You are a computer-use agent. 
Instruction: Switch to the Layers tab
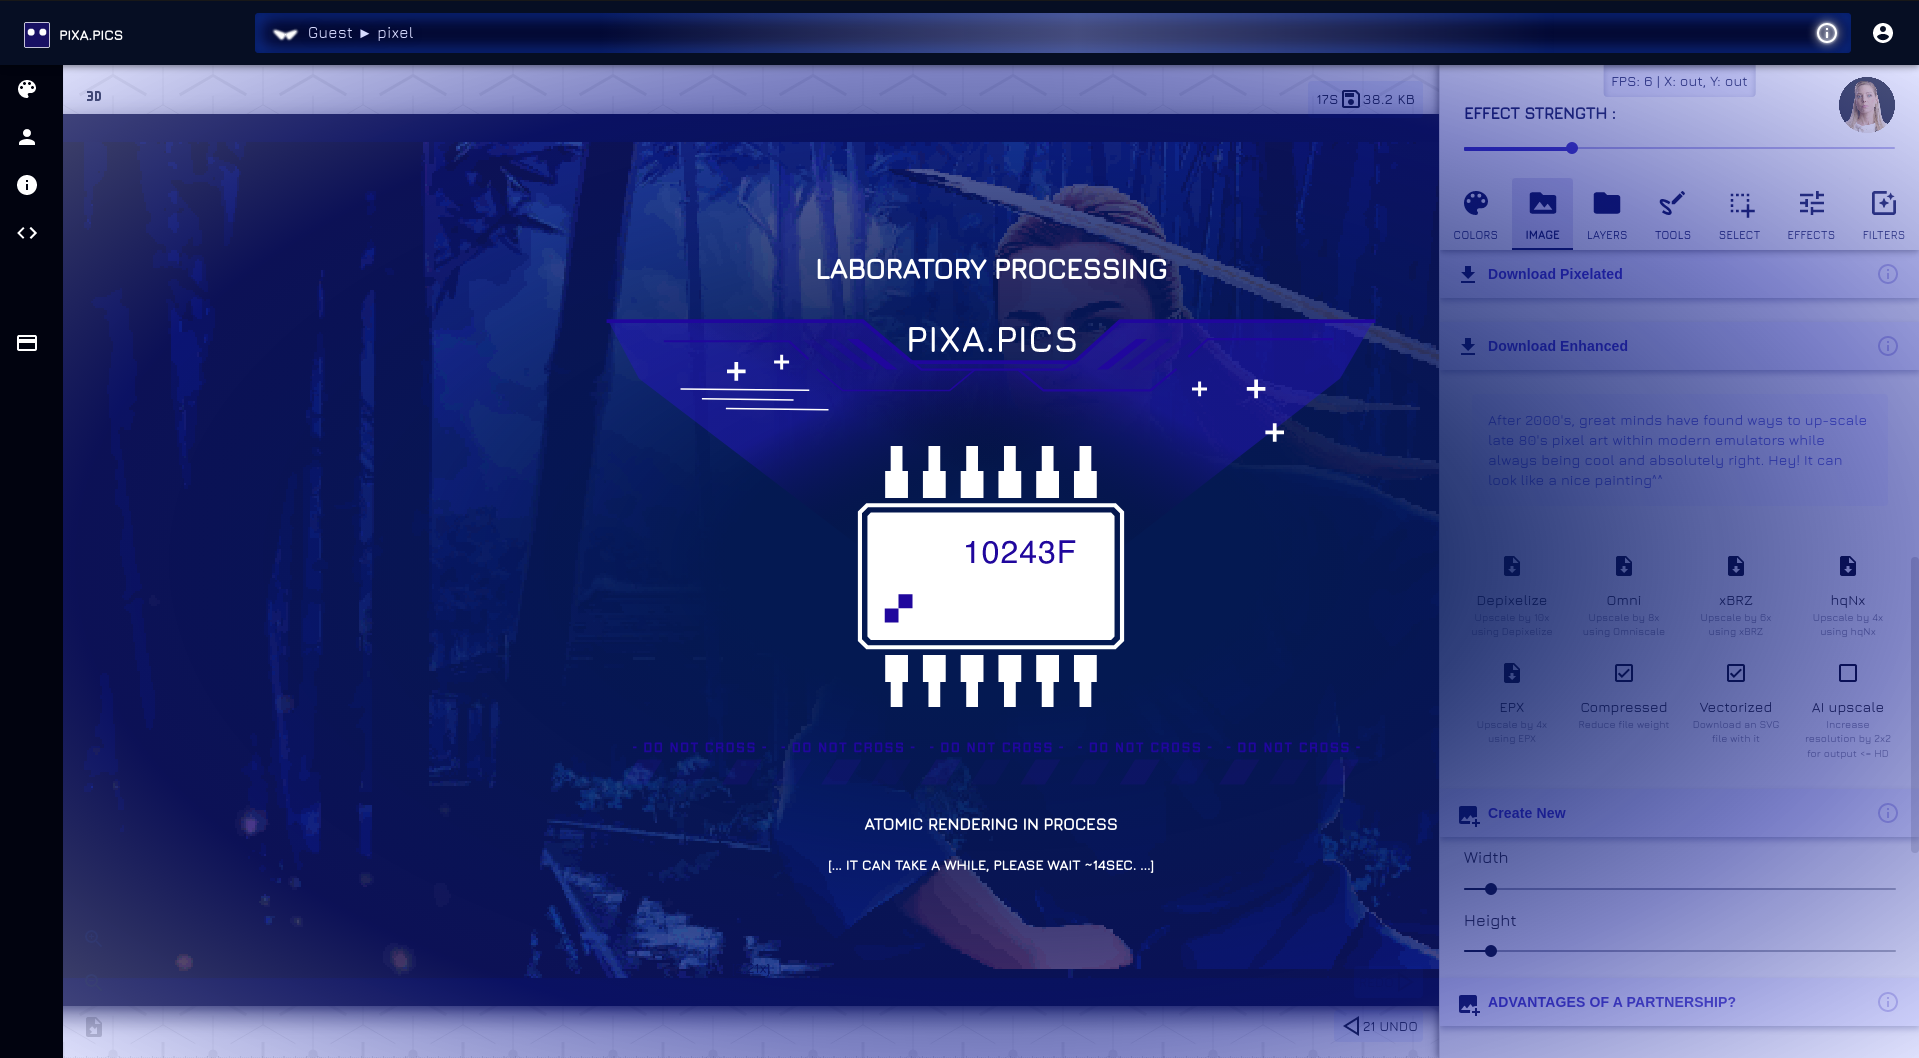click(x=1607, y=214)
